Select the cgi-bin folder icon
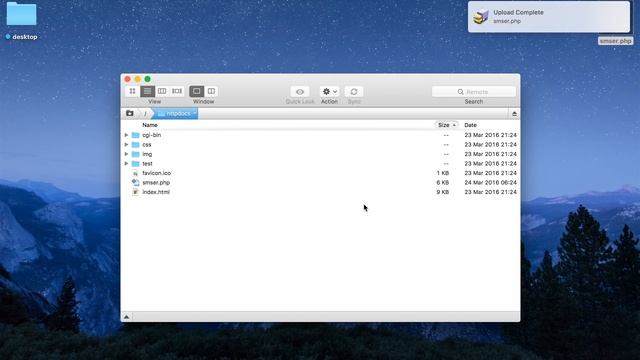Image resolution: width=640 pixels, height=360 pixels. pos(136,135)
